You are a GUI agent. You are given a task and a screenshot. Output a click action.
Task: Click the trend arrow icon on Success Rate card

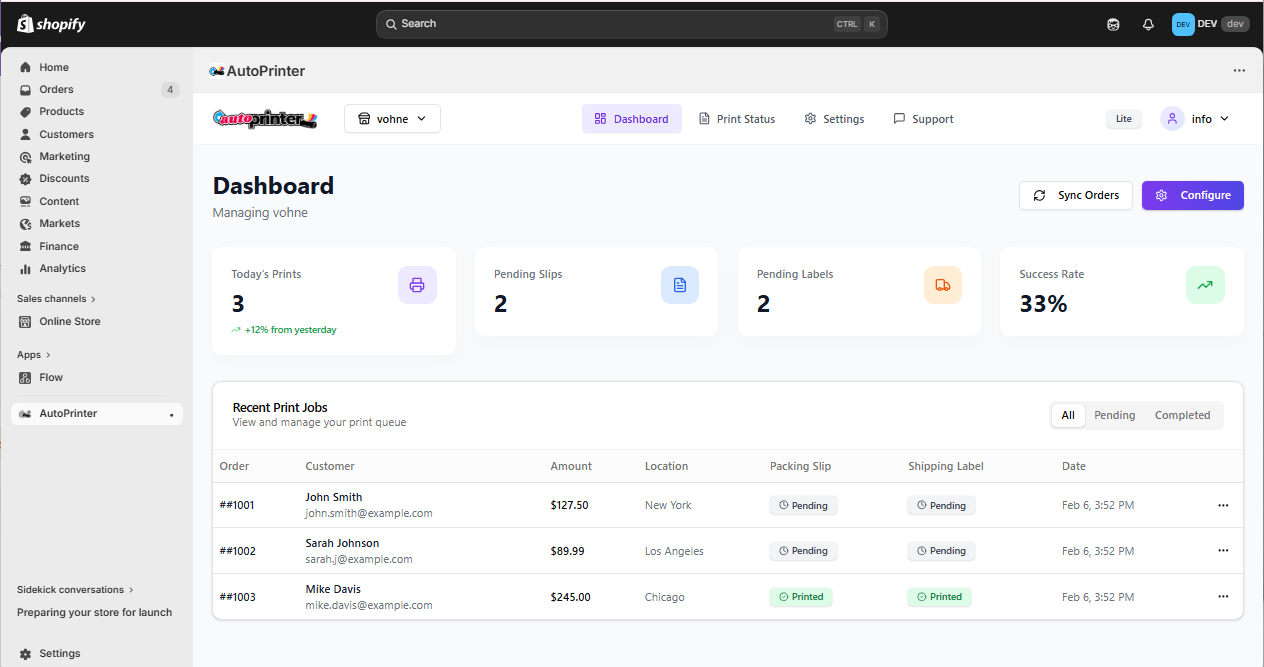[x=1205, y=285]
